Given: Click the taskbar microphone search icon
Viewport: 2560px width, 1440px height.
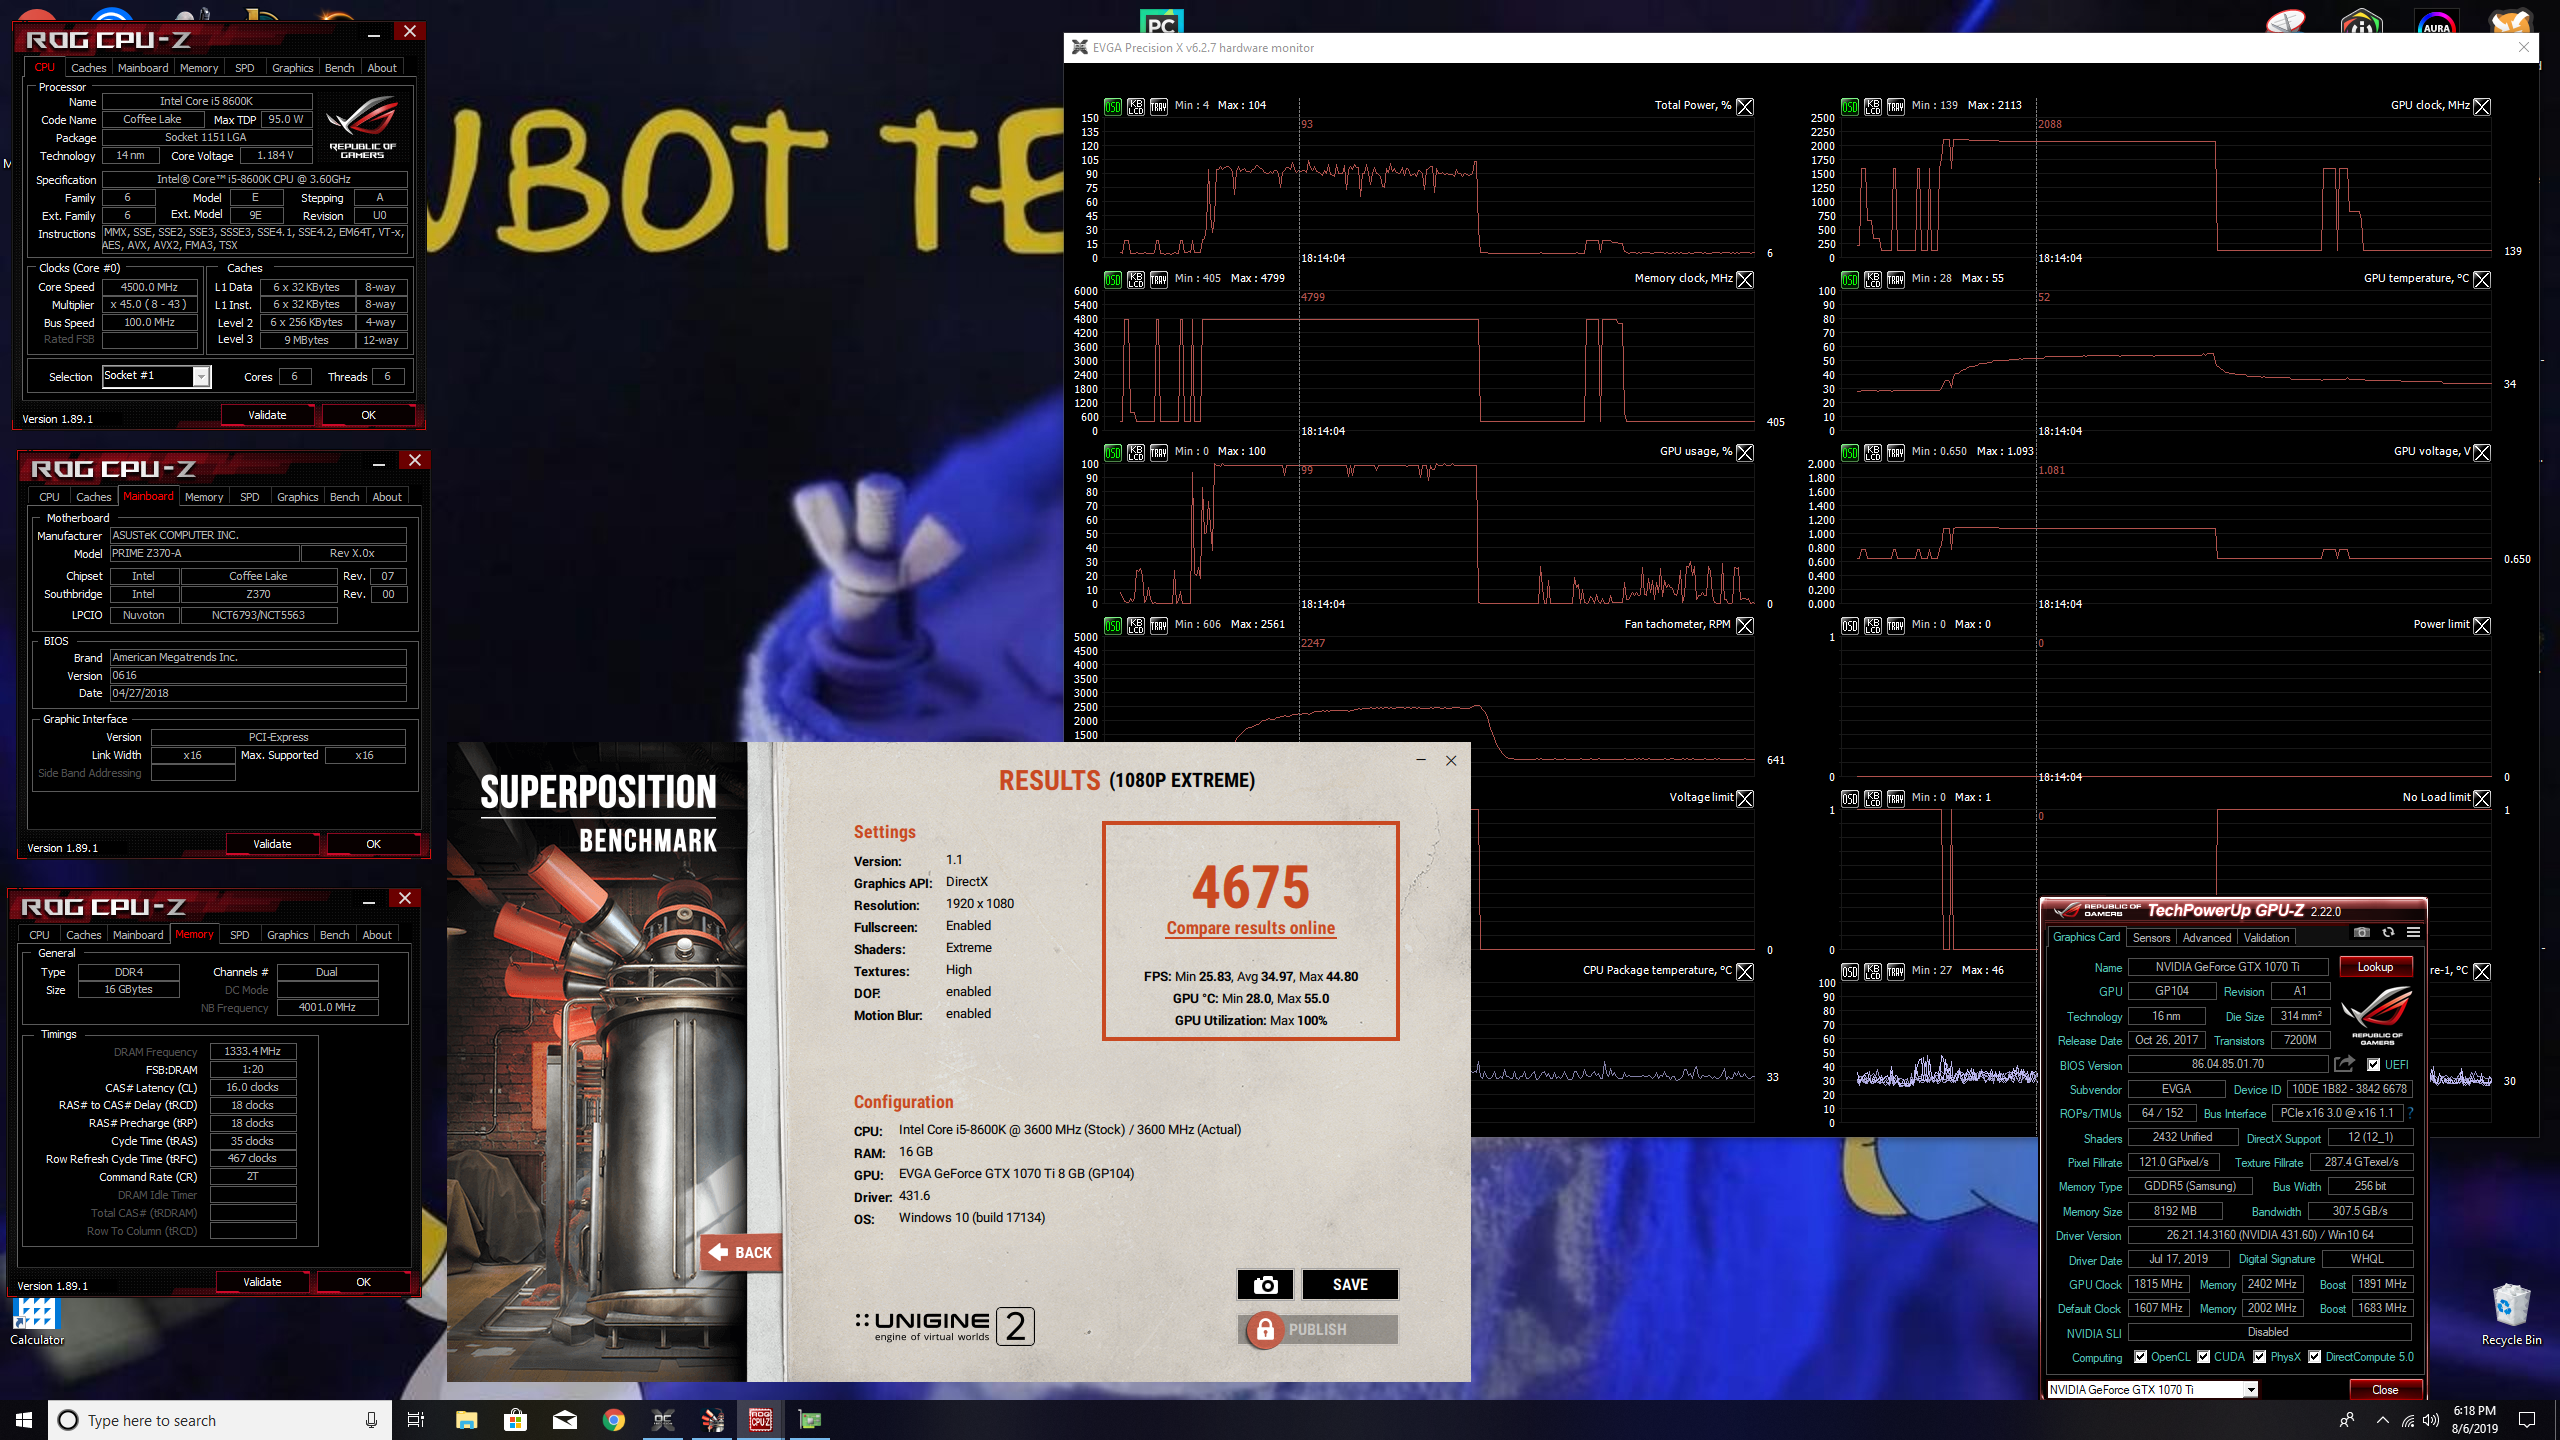Looking at the screenshot, I should pyautogui.click(x=371, y=1420).
